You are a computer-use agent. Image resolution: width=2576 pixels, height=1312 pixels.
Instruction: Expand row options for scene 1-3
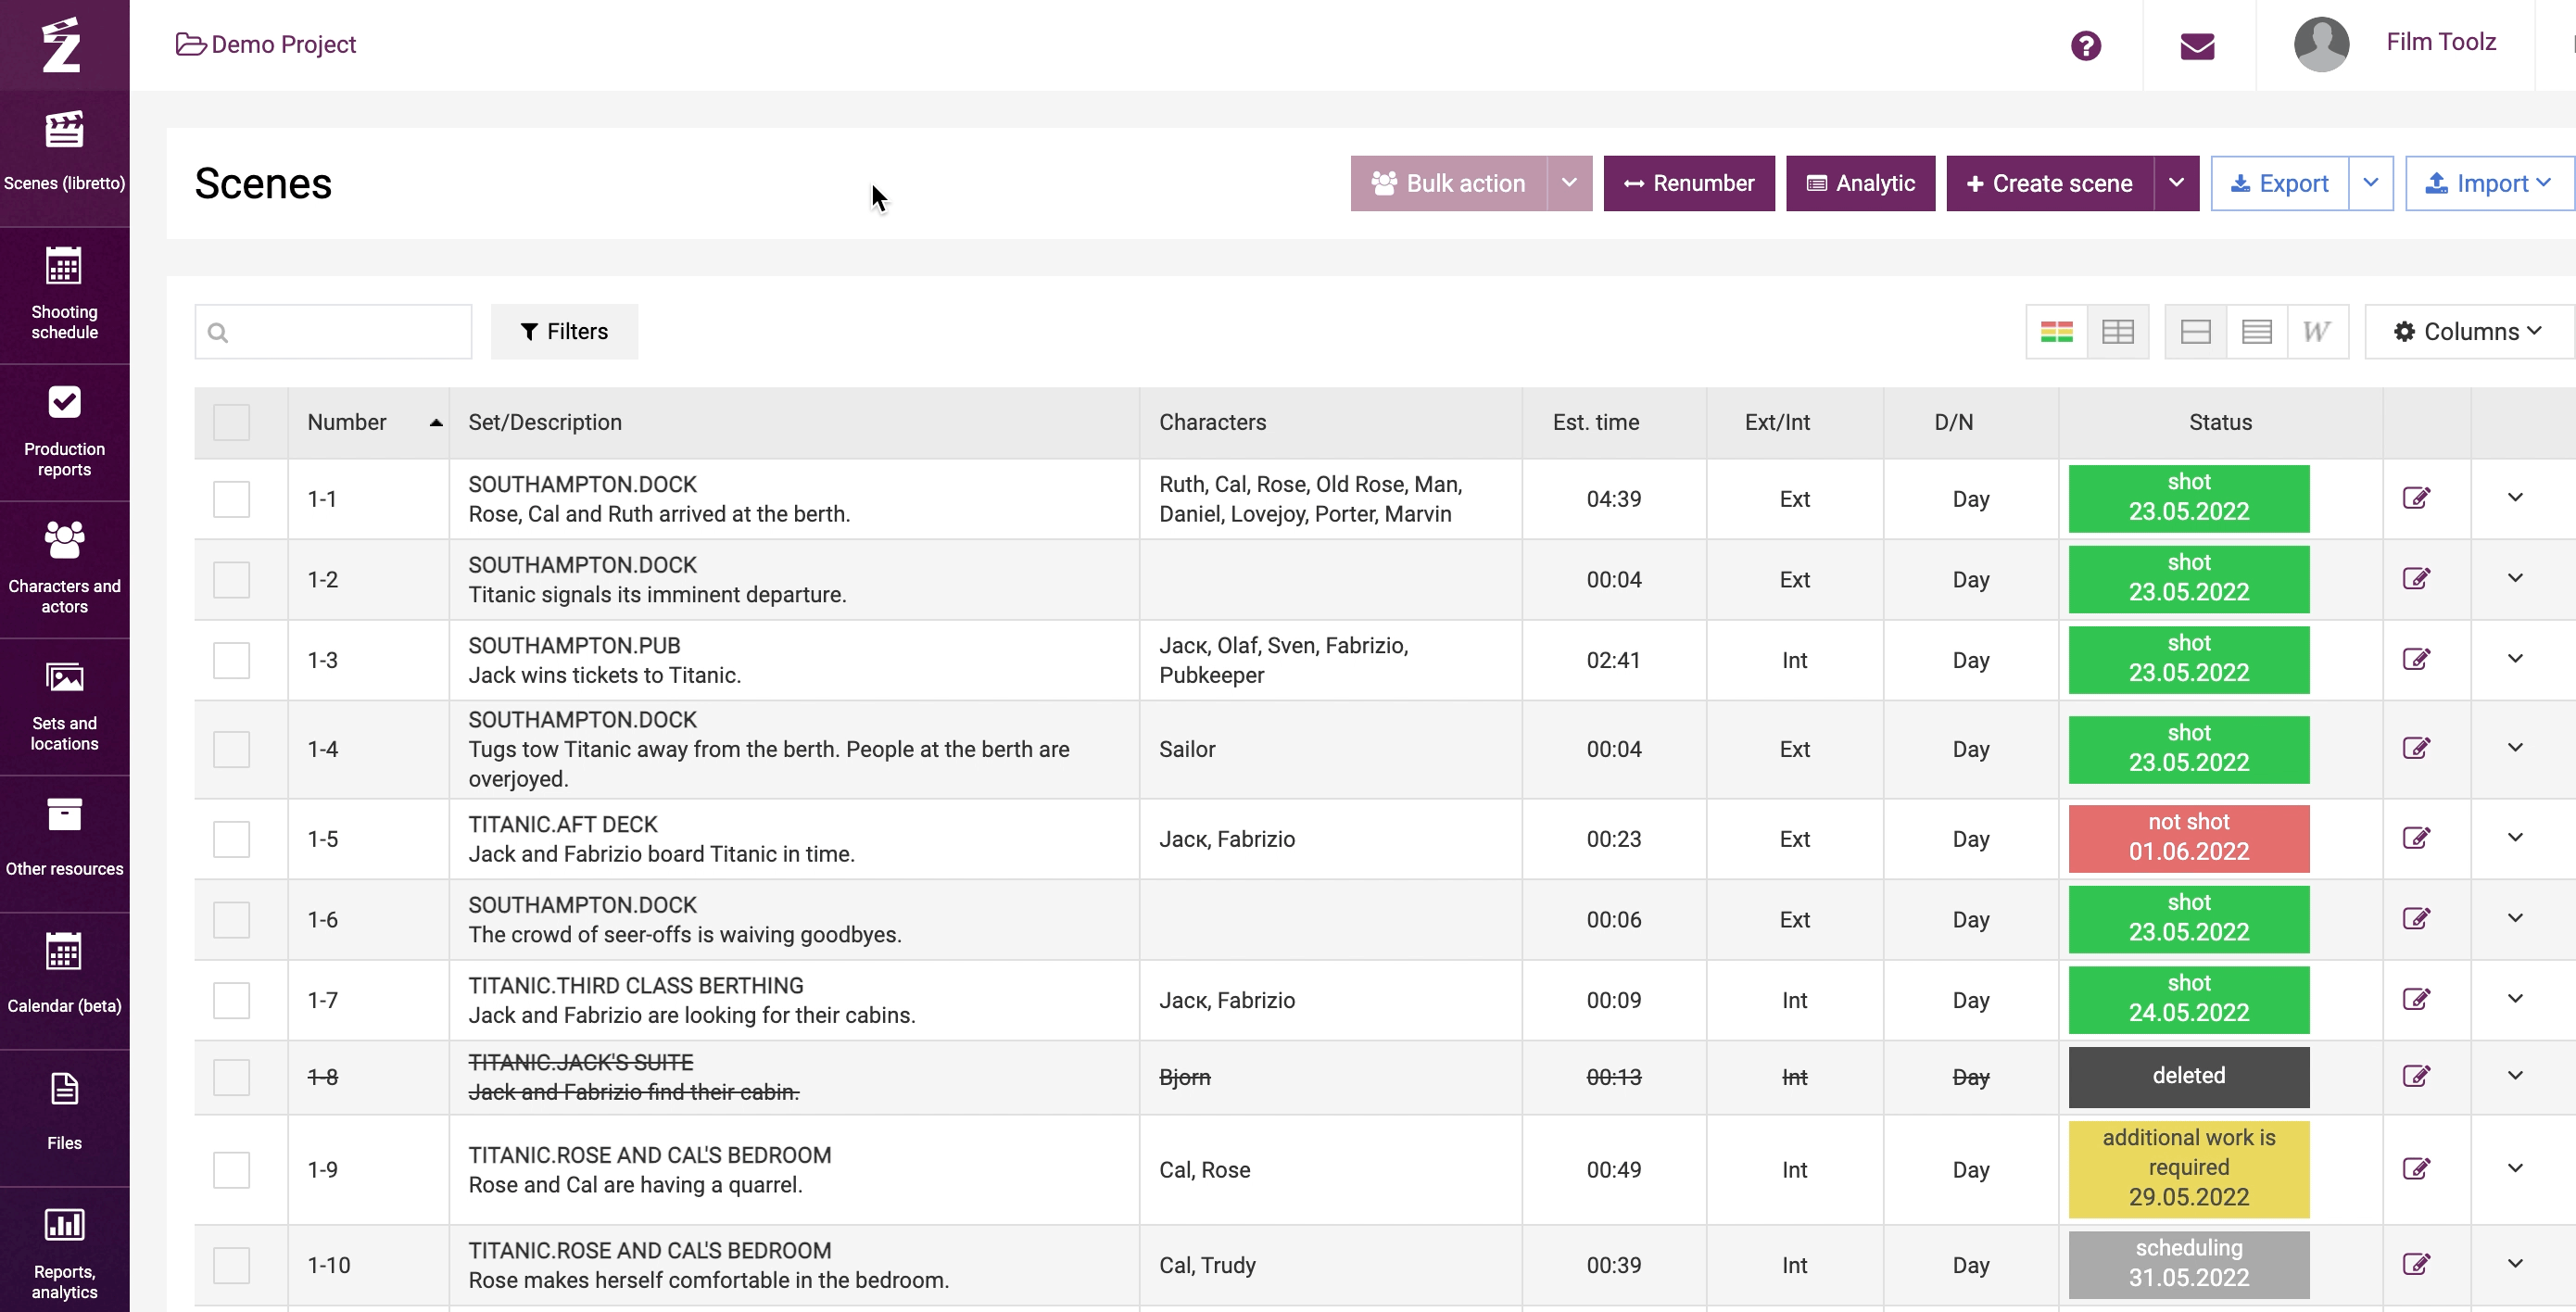2515,659
